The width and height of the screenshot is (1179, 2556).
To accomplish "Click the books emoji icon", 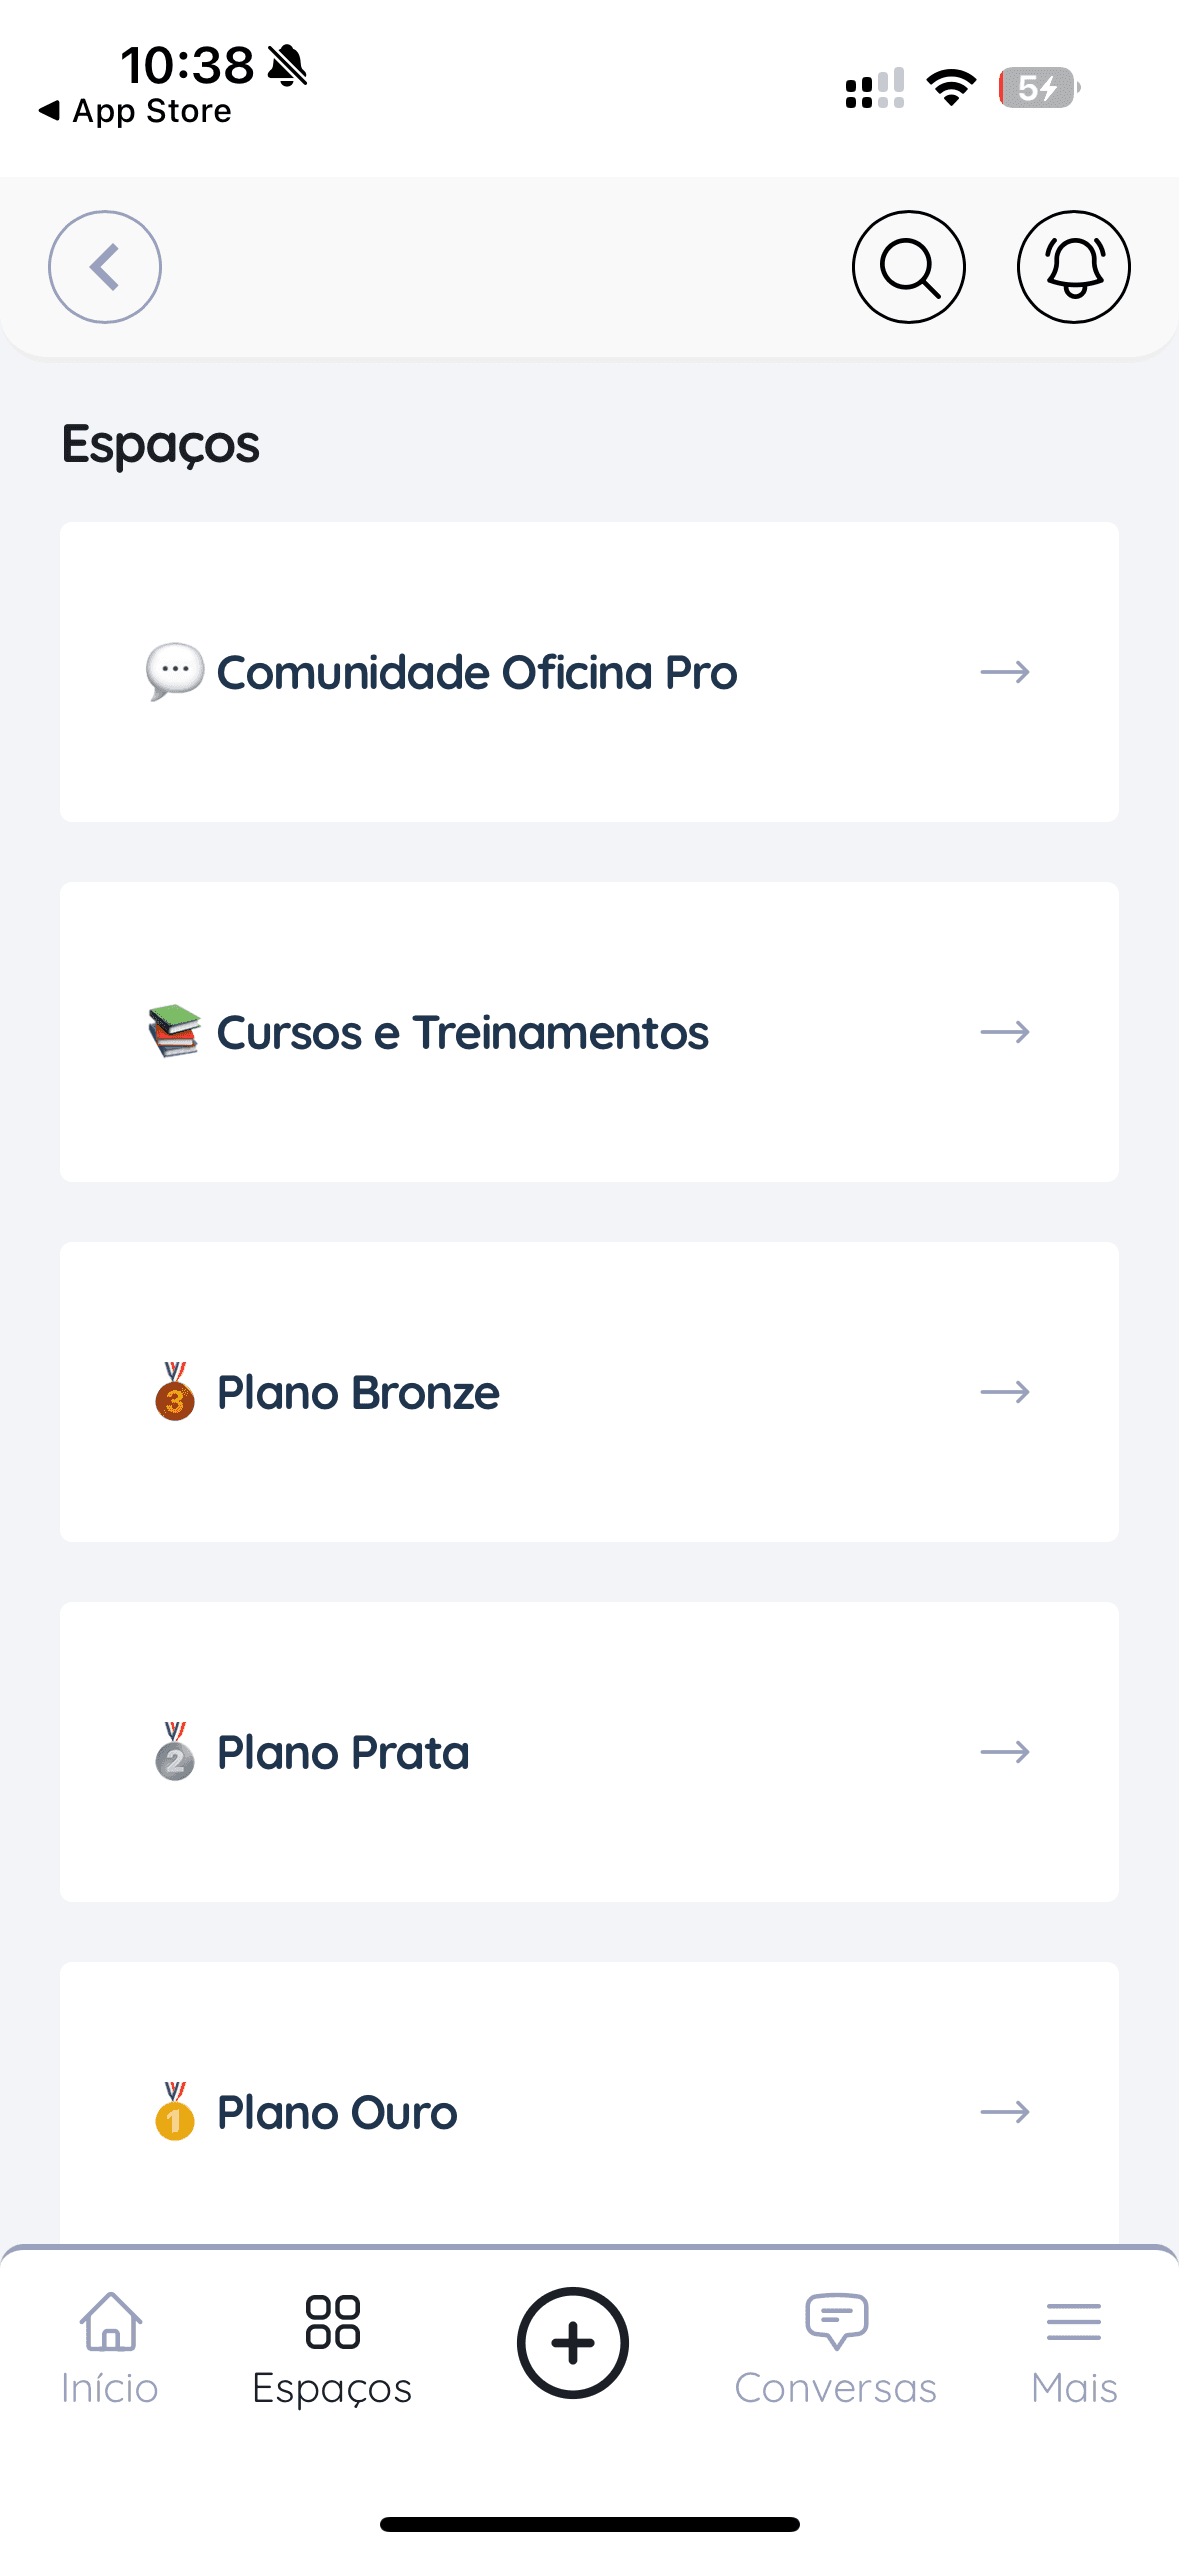I will pos(175,1031).
